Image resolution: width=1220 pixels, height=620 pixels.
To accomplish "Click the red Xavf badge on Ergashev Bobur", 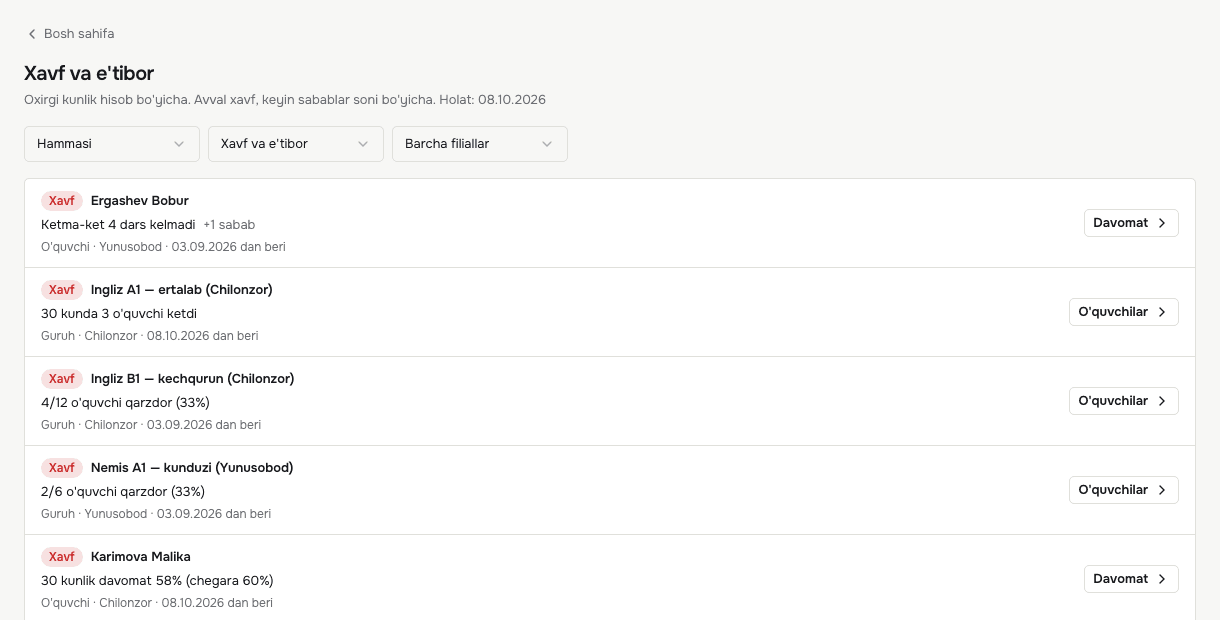I will coord(62,201).
